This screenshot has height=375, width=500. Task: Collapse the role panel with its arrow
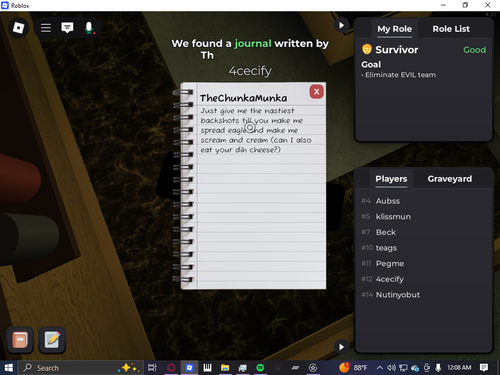point(341,25)
